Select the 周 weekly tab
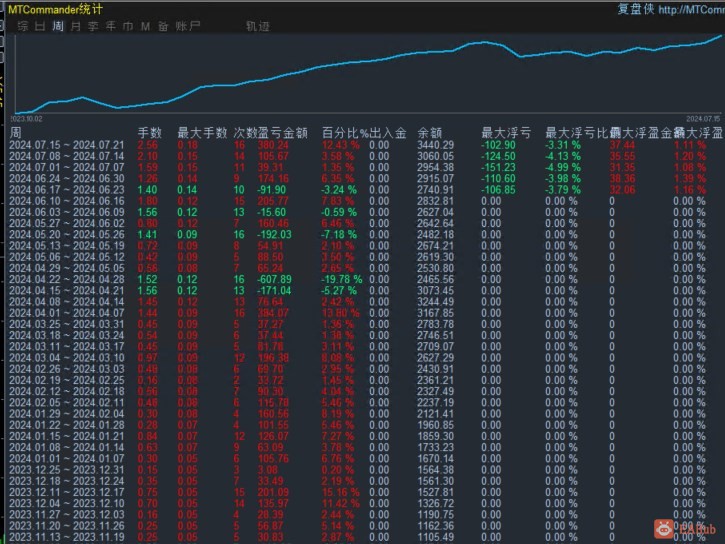The image size is (725, 544). 58,26
